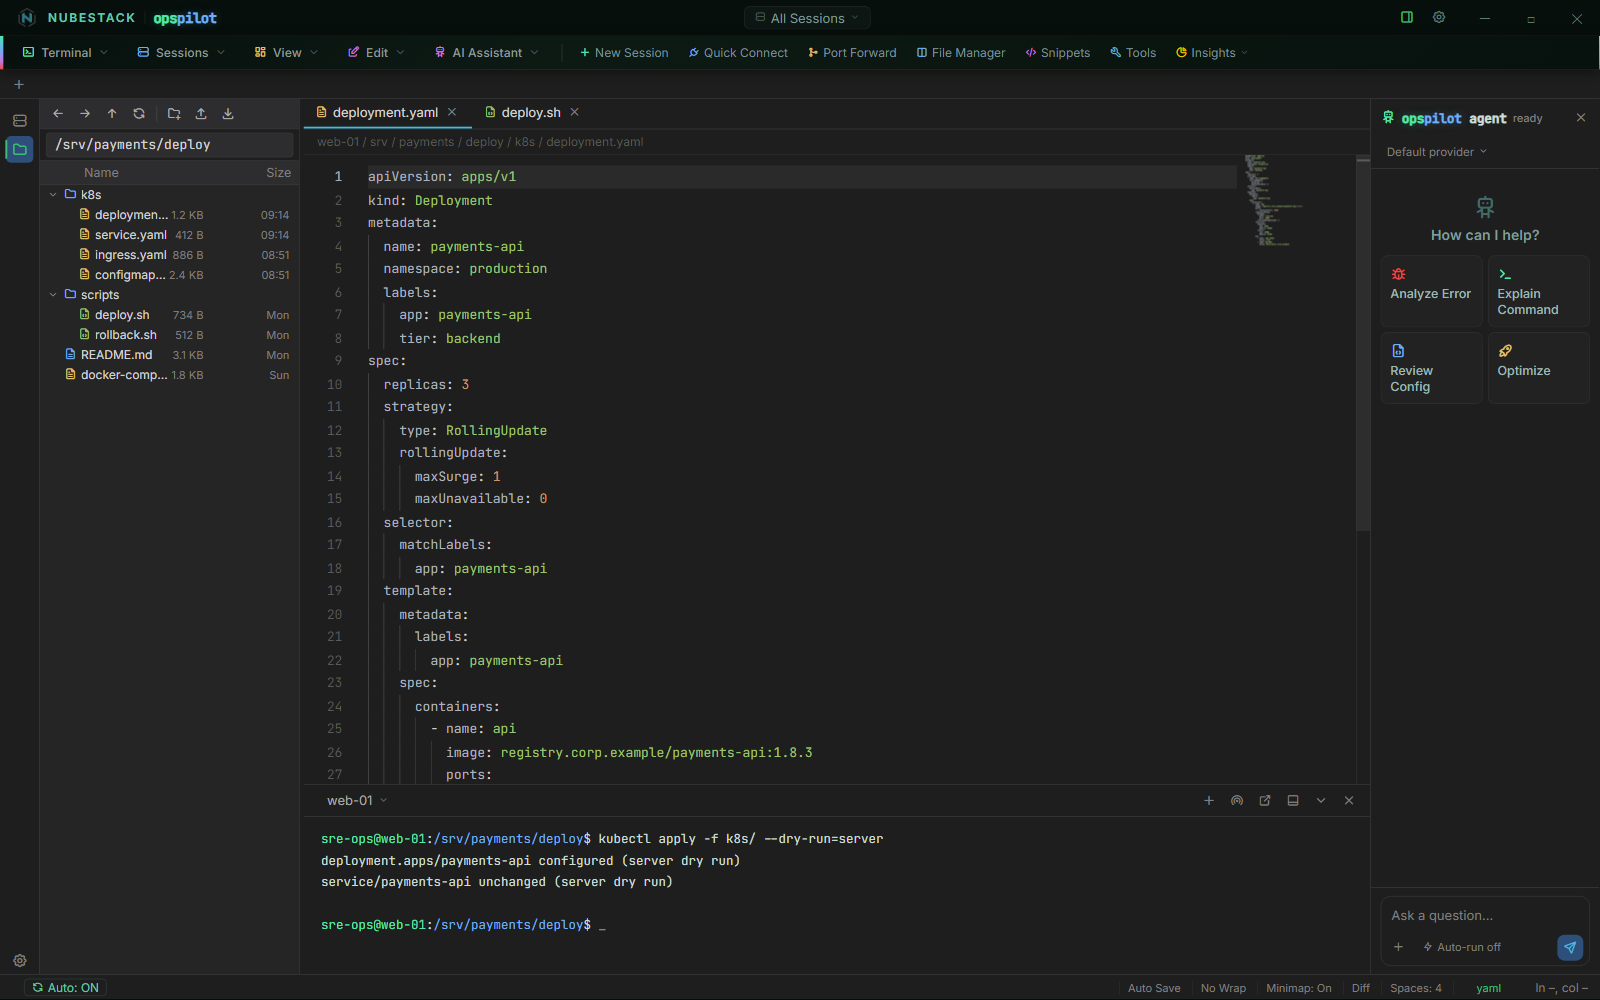Open the Default provider dropdown
The image size is (1600, 1000).
1437,152
